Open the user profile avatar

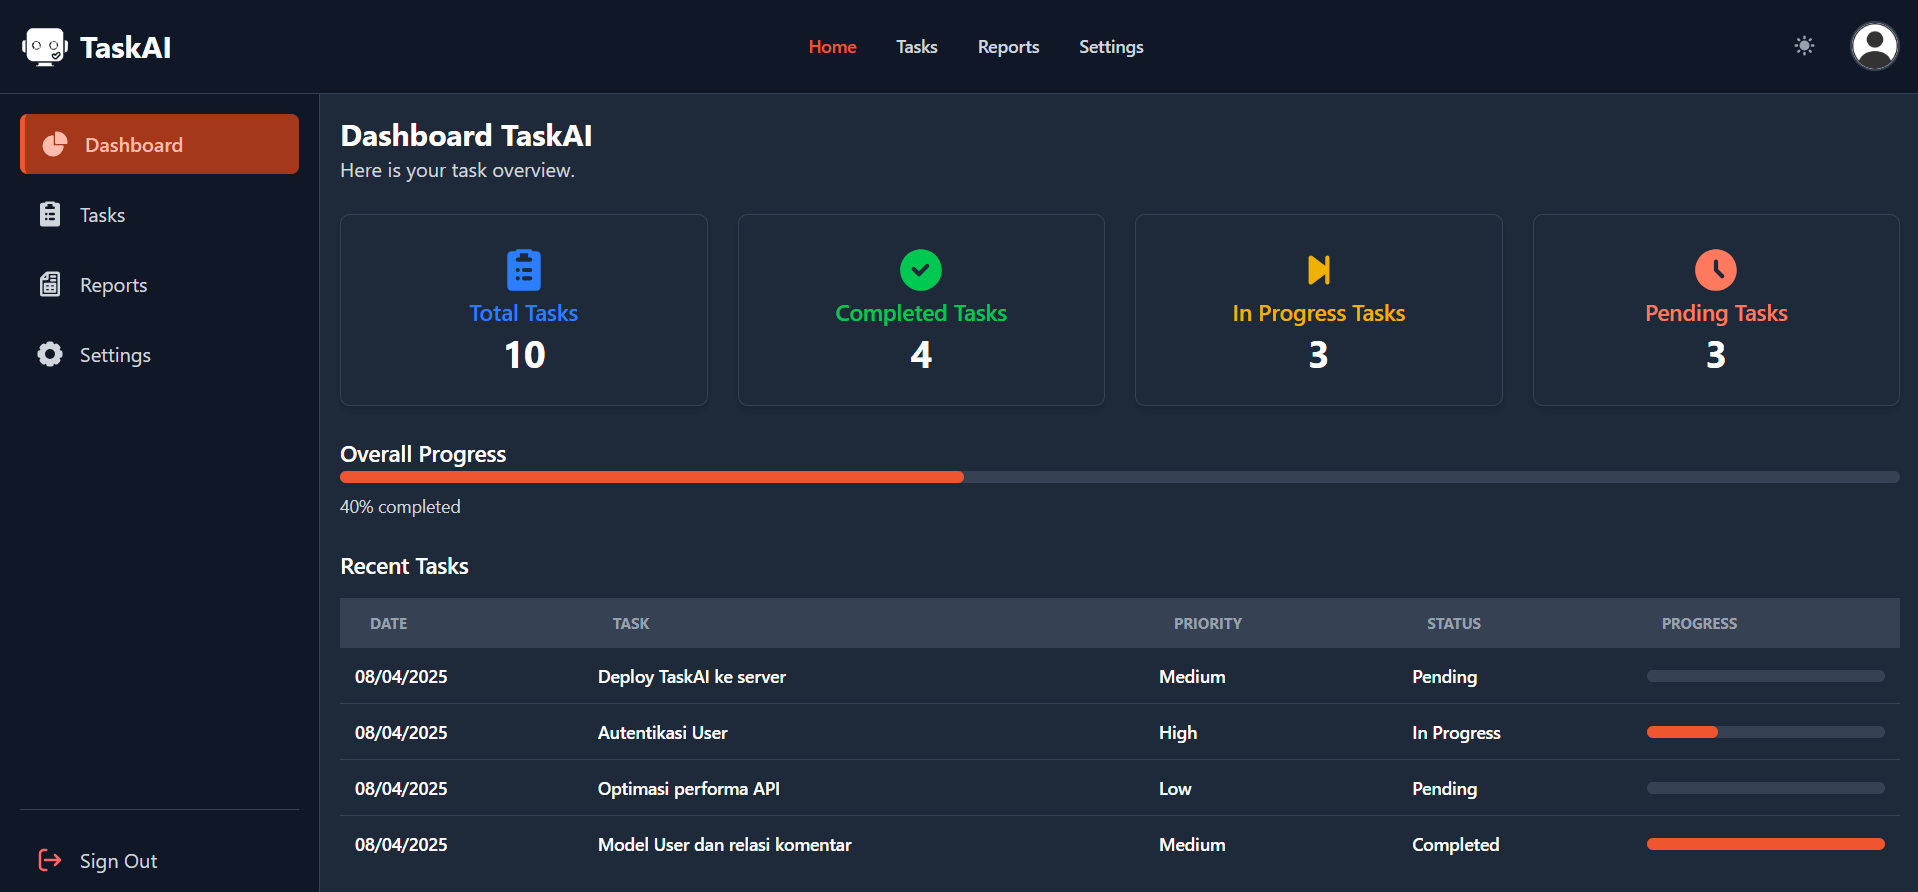pos(1874,46)
